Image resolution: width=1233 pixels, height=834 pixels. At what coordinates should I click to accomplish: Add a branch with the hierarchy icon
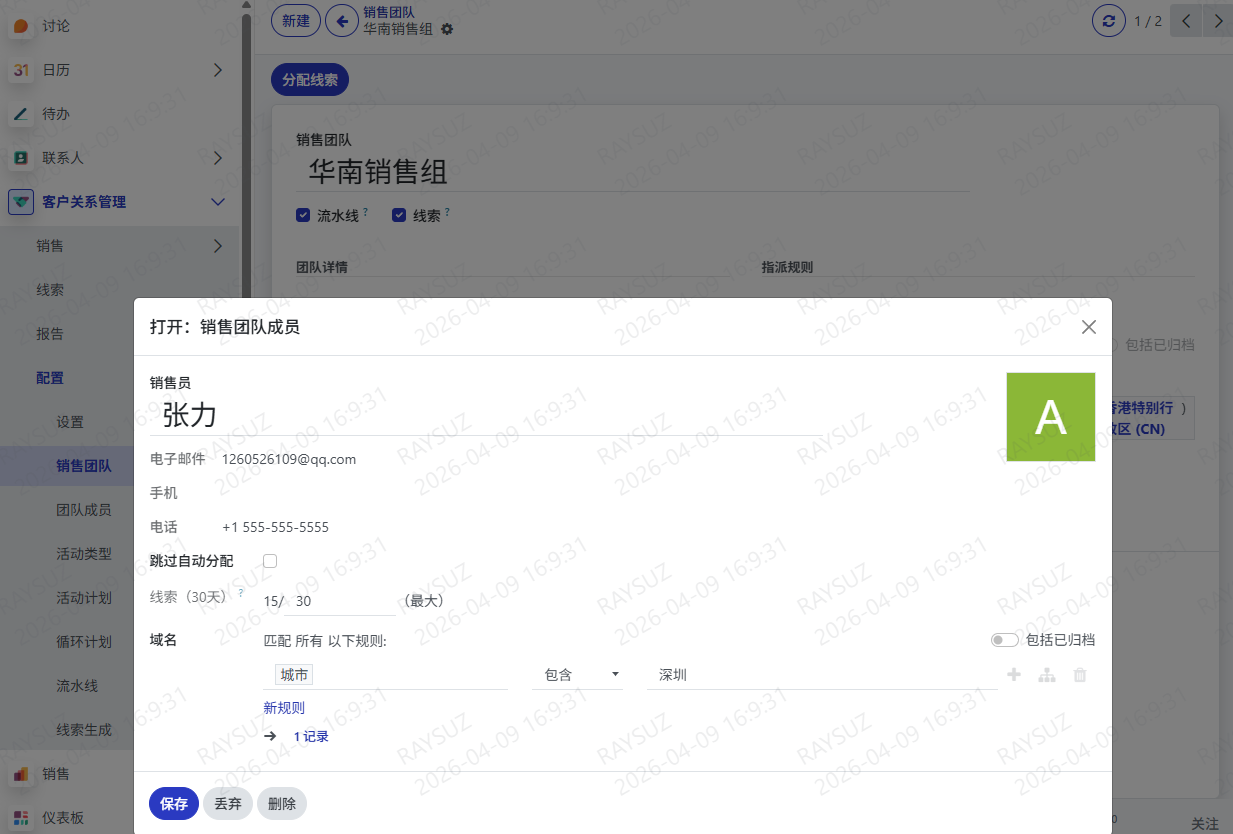point(1047,675)
